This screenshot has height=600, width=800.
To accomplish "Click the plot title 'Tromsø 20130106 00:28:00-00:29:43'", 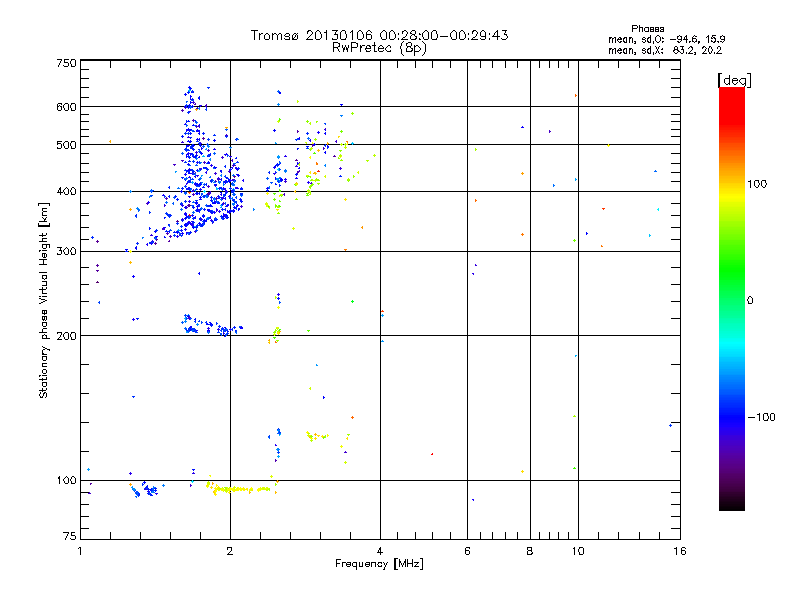I will (379, 35).
